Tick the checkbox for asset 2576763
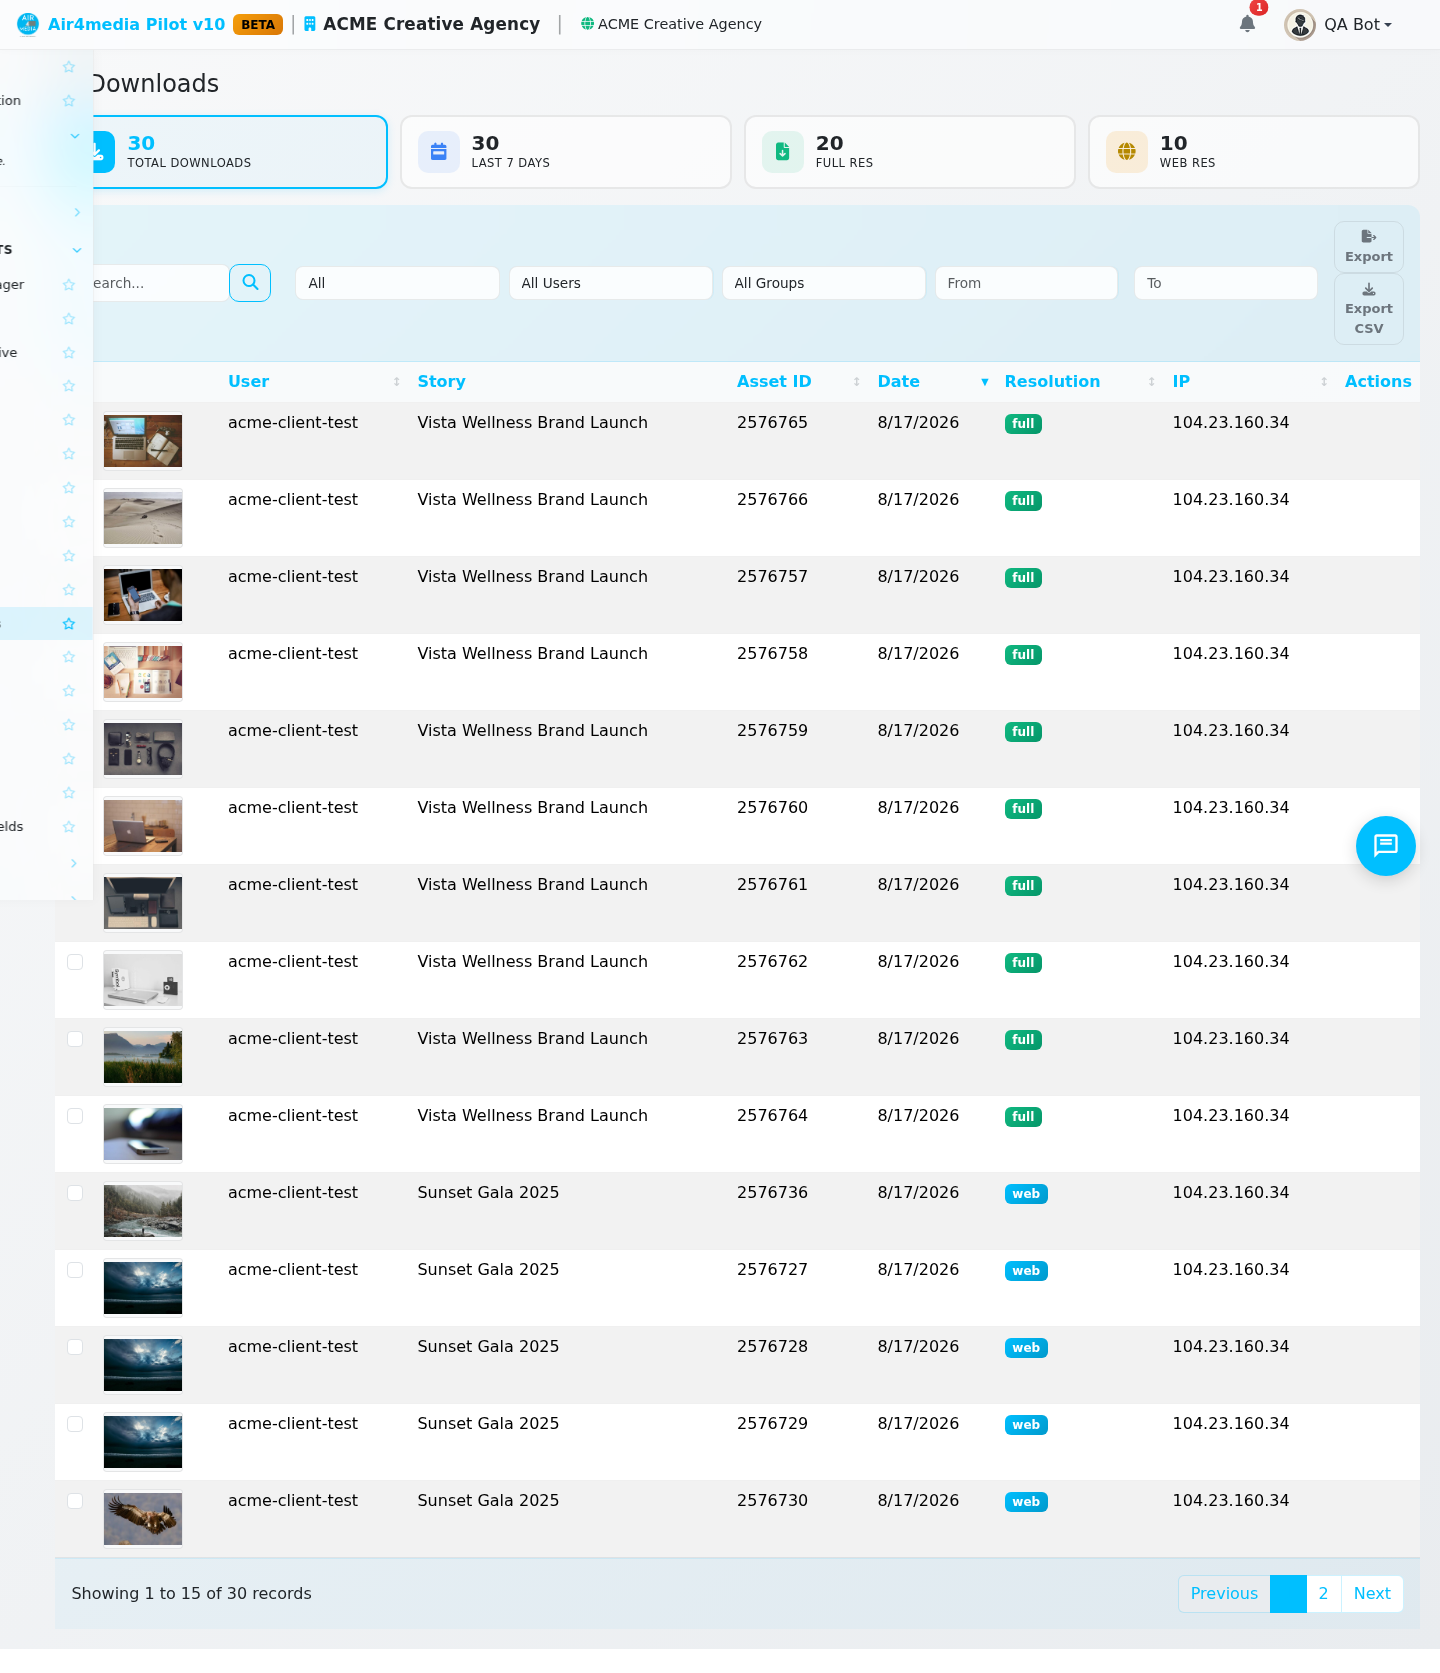 [75, 1039]
